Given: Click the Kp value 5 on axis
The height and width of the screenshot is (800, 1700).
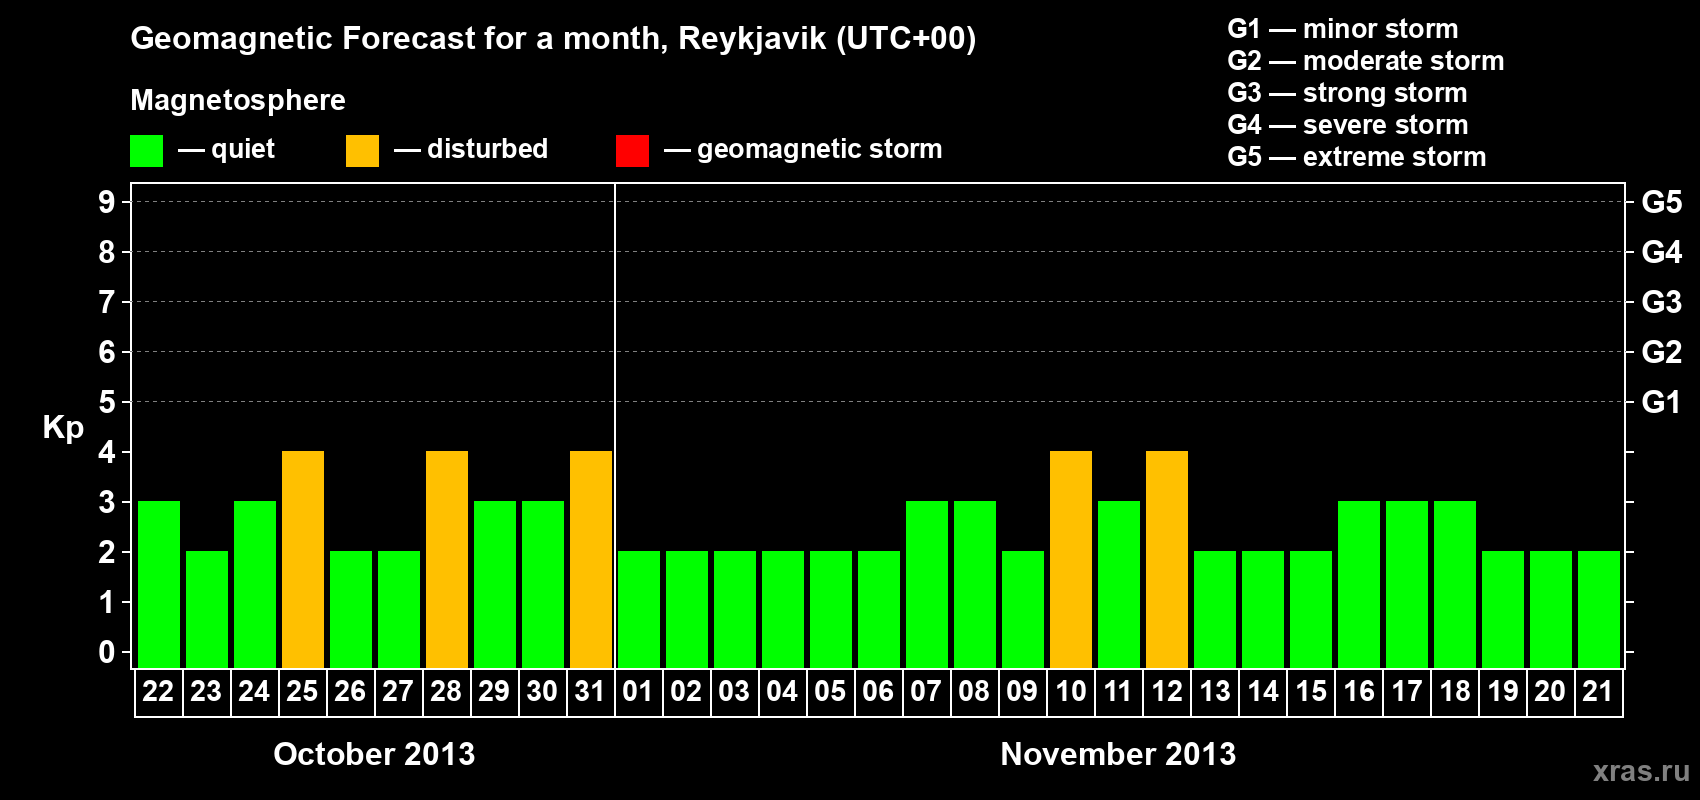Looking at the screenshot, I should pos(107,402).
